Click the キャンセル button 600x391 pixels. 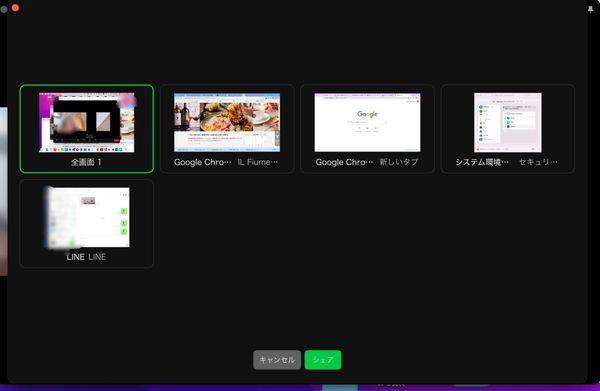pos(277,360)
